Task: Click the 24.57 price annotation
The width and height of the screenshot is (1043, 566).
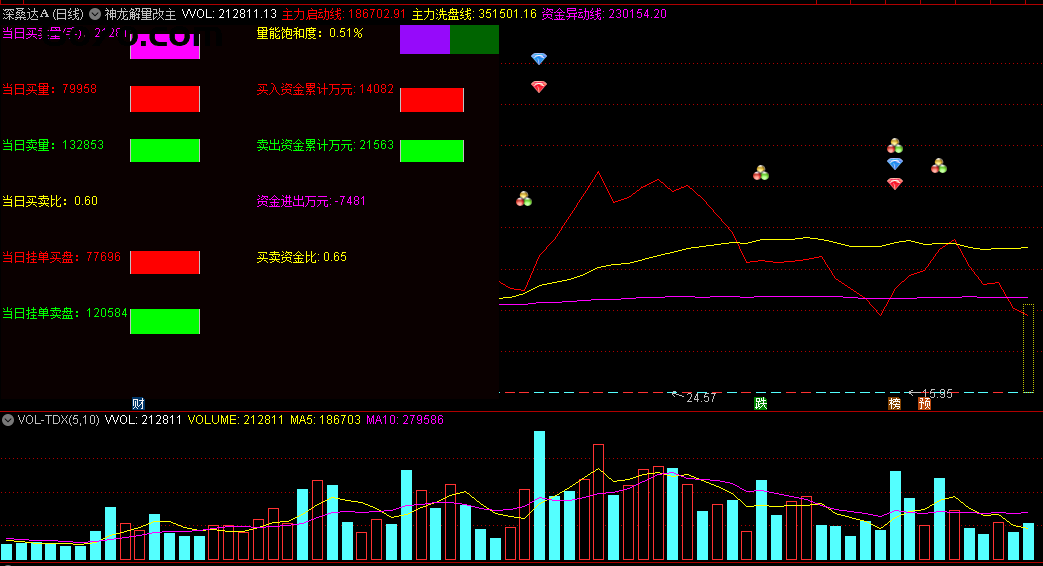Action: tap(701, 398)
